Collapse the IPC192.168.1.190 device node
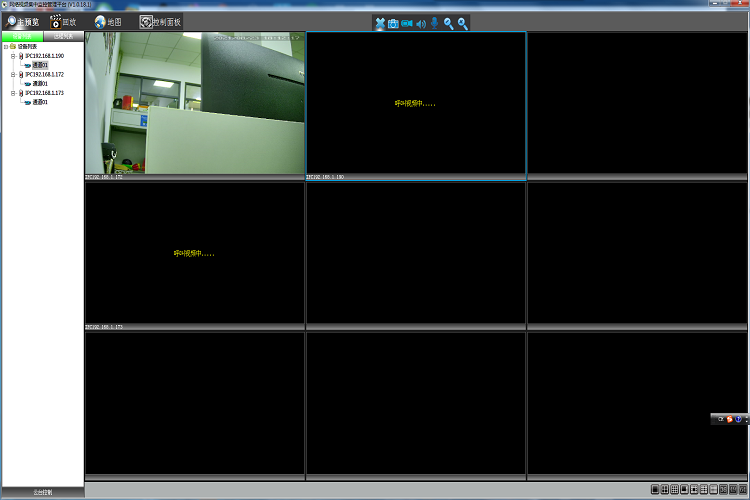This screenshot has height=500, width=750. click(13, 56)
